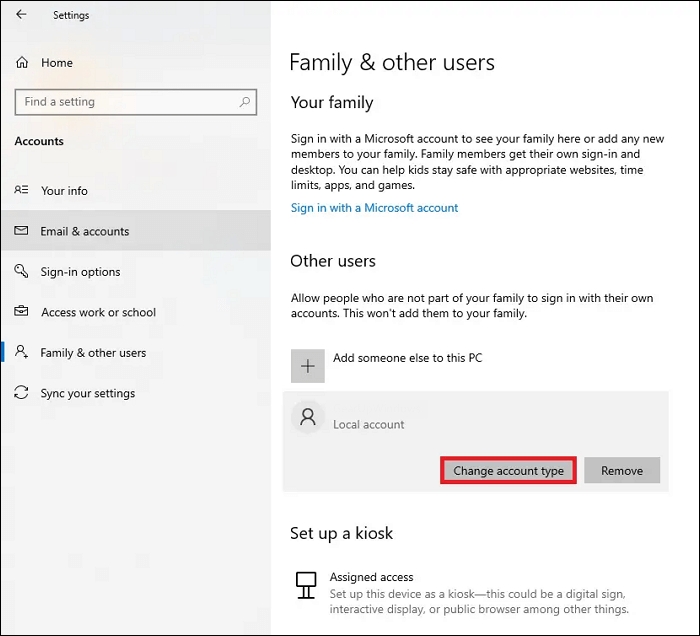Click the Your info person icon
700x636 pixels.
coord(21,190)
